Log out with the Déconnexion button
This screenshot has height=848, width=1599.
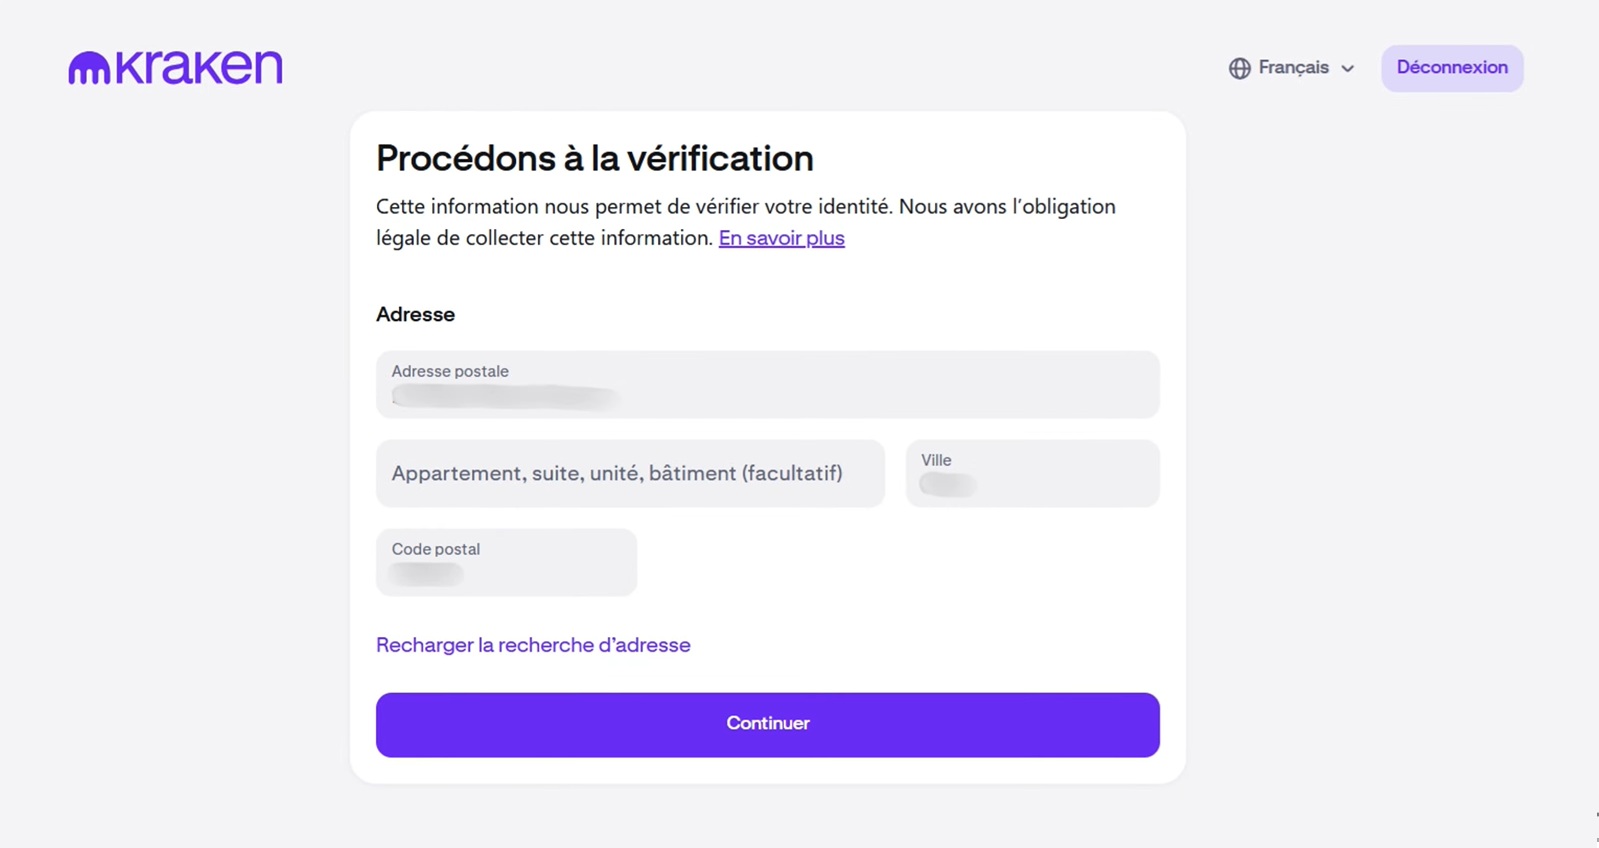coord(1452,68)
